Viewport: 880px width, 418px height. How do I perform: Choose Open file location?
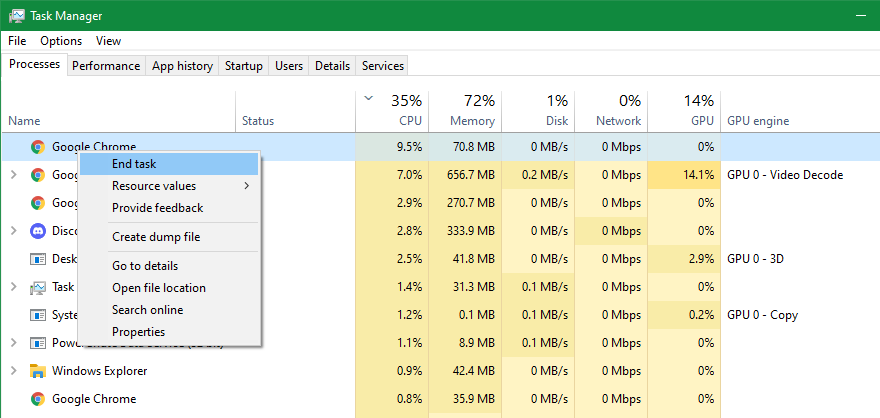pos(158,288)
